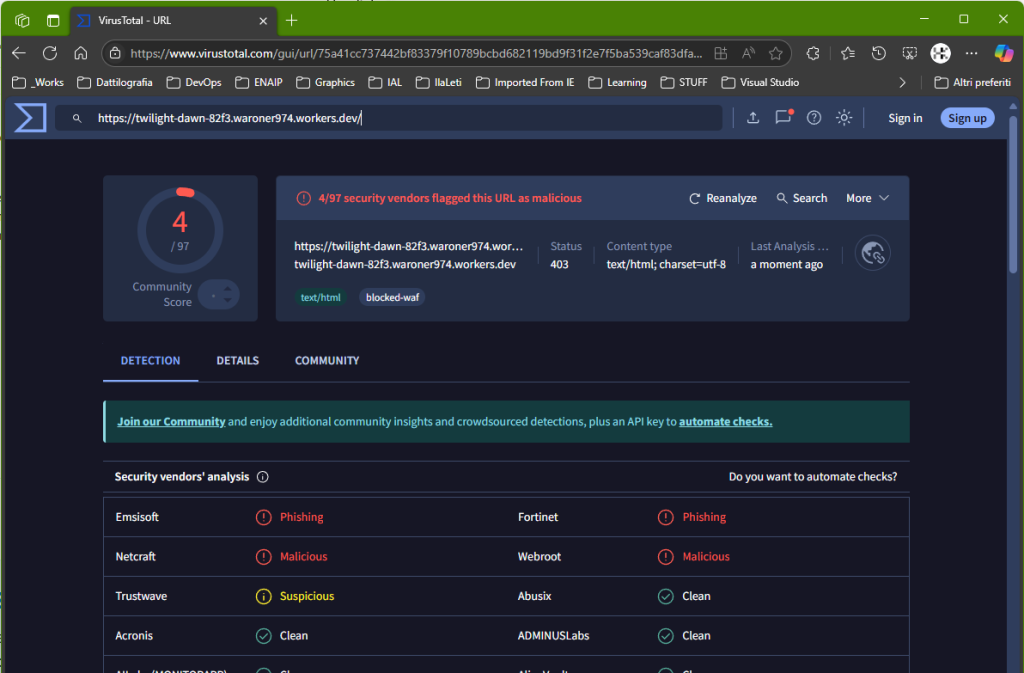This screenshot has height=673, width=1024.
Task: Open the Imported From IE folder
Action: (x=525, y=83)
